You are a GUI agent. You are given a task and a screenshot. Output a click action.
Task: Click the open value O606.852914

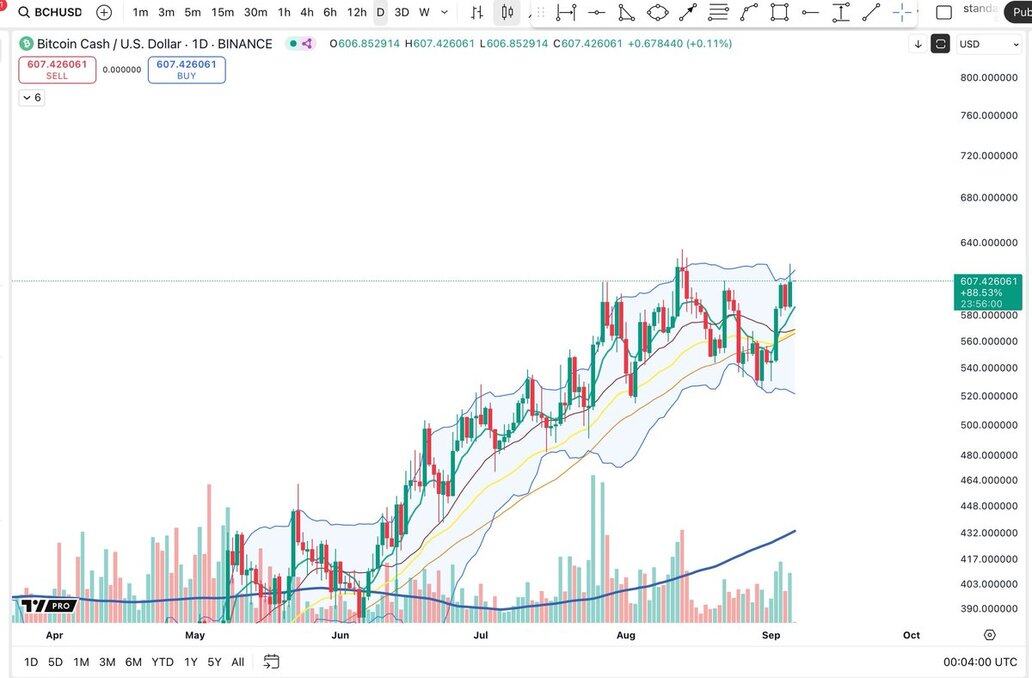tap(365, 44)
